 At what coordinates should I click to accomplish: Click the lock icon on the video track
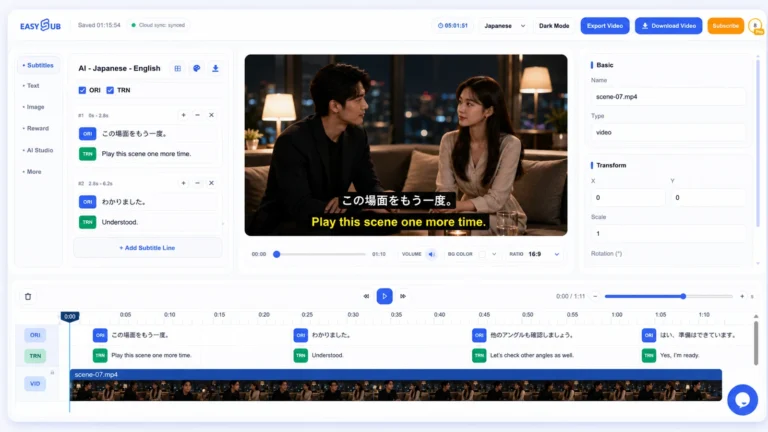pyautogui.click(x=52, y=373)
